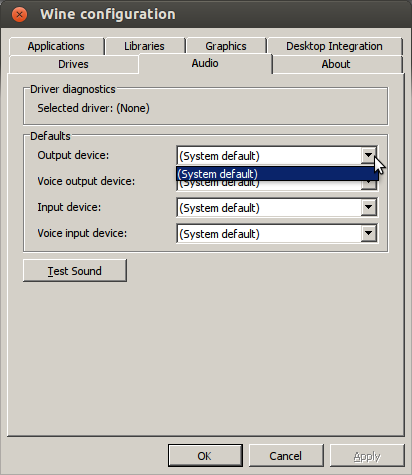Go to the Graphics tab
The width and height of the screenshot is (412, 475).
pos(226,46)
